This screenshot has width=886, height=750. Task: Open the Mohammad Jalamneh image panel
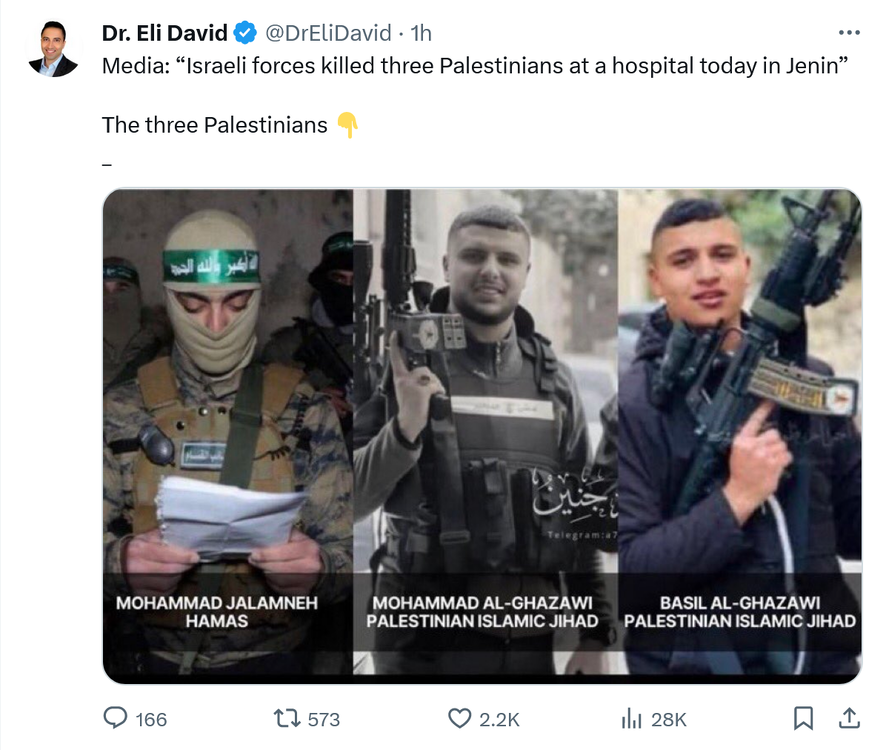(x=228, y=432)
